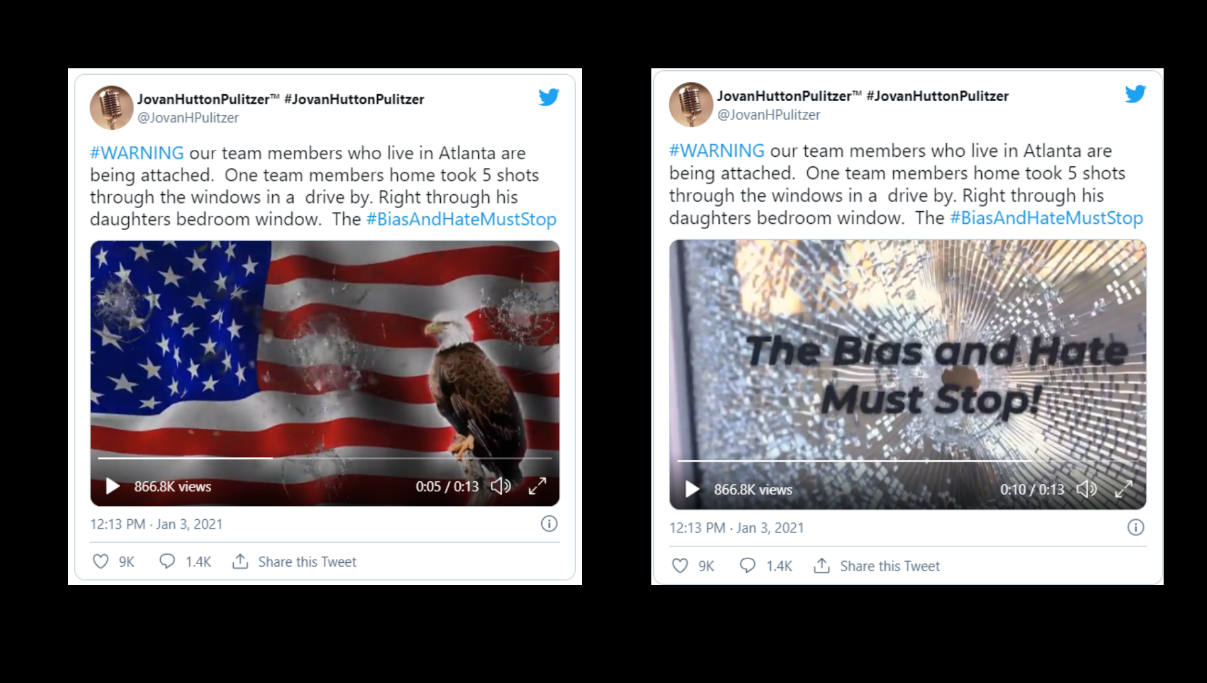Open info icon on right tweet
The height and width of the screenshot is (683, 1207).
pyautogui.click(x=1136, y=527)
